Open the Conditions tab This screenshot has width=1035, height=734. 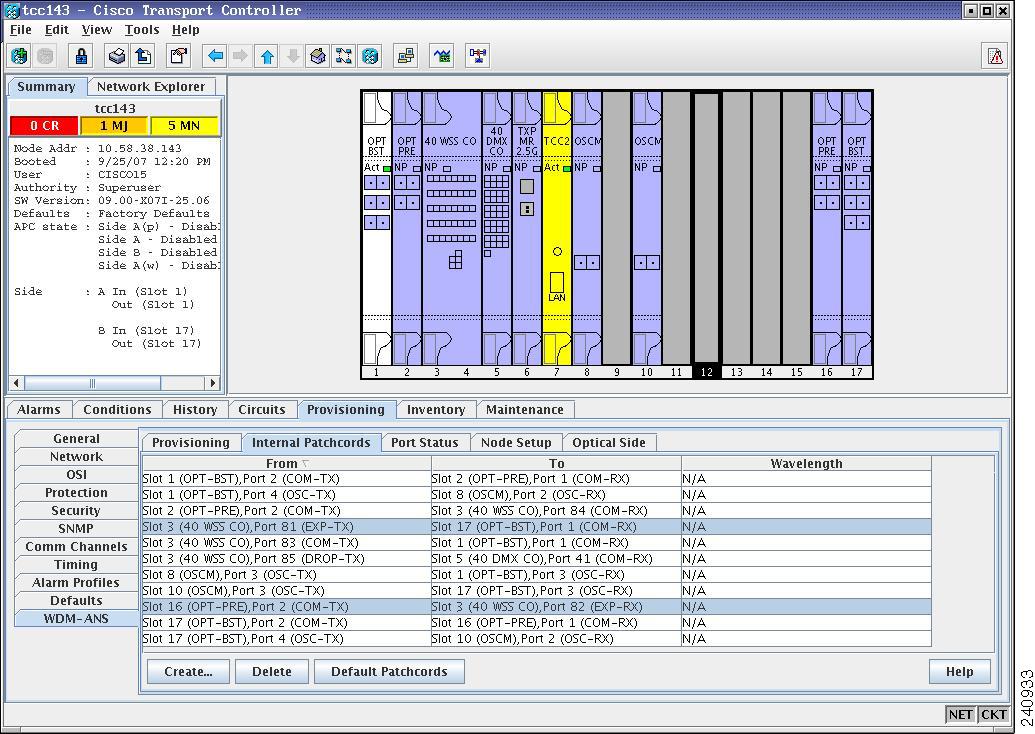[117, 410]
